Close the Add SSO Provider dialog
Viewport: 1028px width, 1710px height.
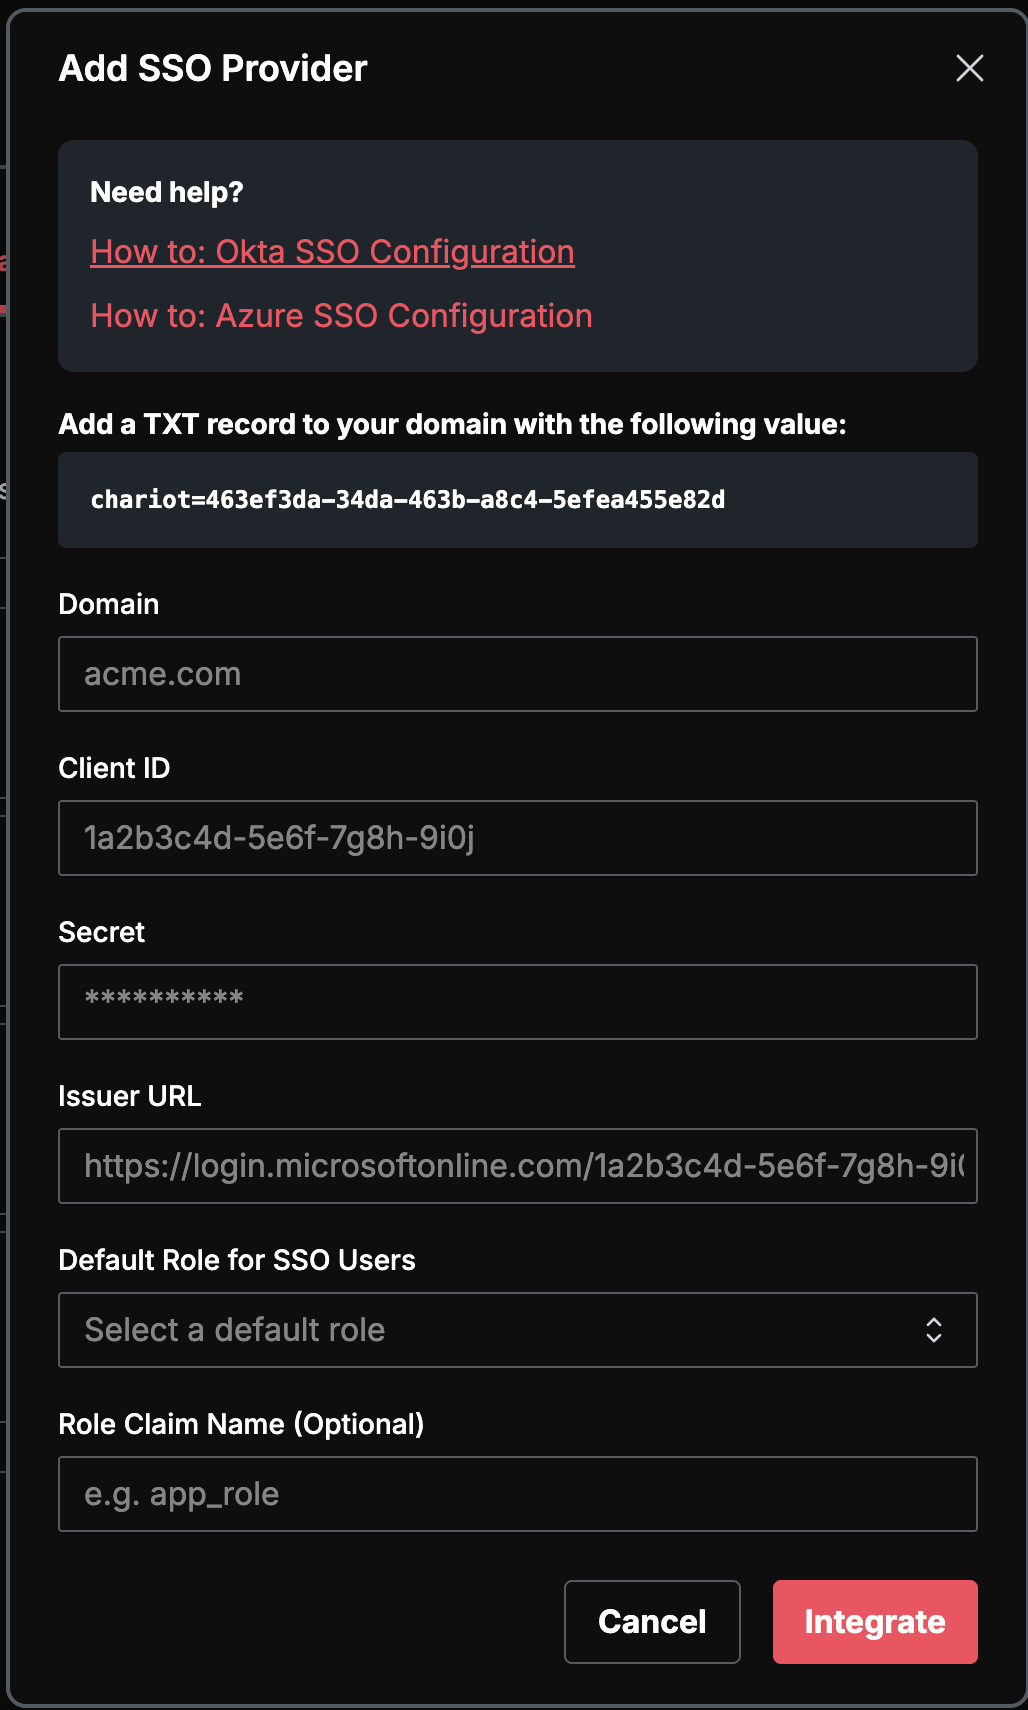969,68
